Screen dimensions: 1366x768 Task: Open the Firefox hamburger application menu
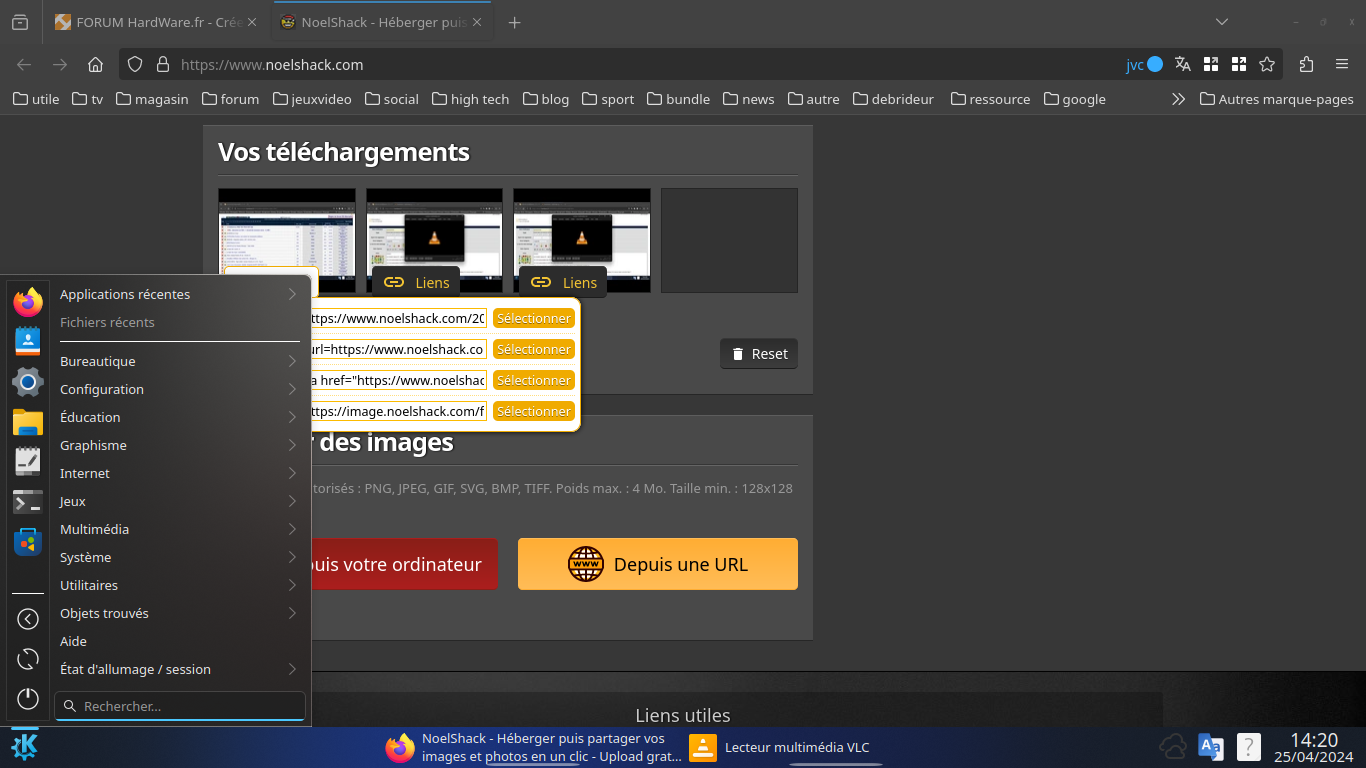(x=1342, y=64)
